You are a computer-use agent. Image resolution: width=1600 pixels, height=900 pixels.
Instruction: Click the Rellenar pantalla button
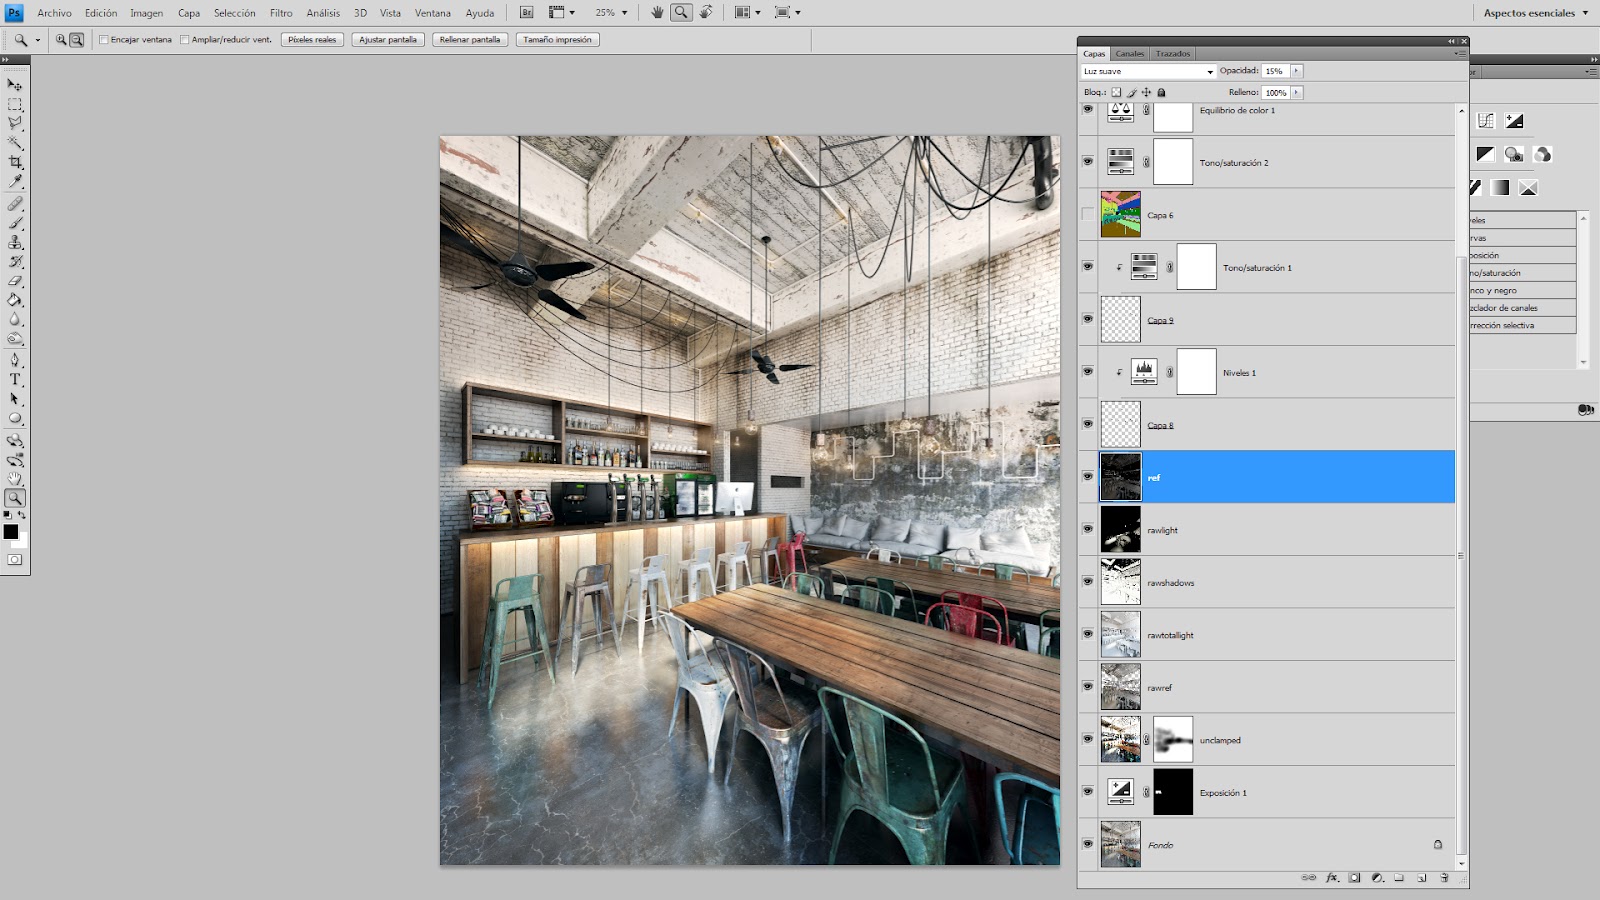(470, 40)
